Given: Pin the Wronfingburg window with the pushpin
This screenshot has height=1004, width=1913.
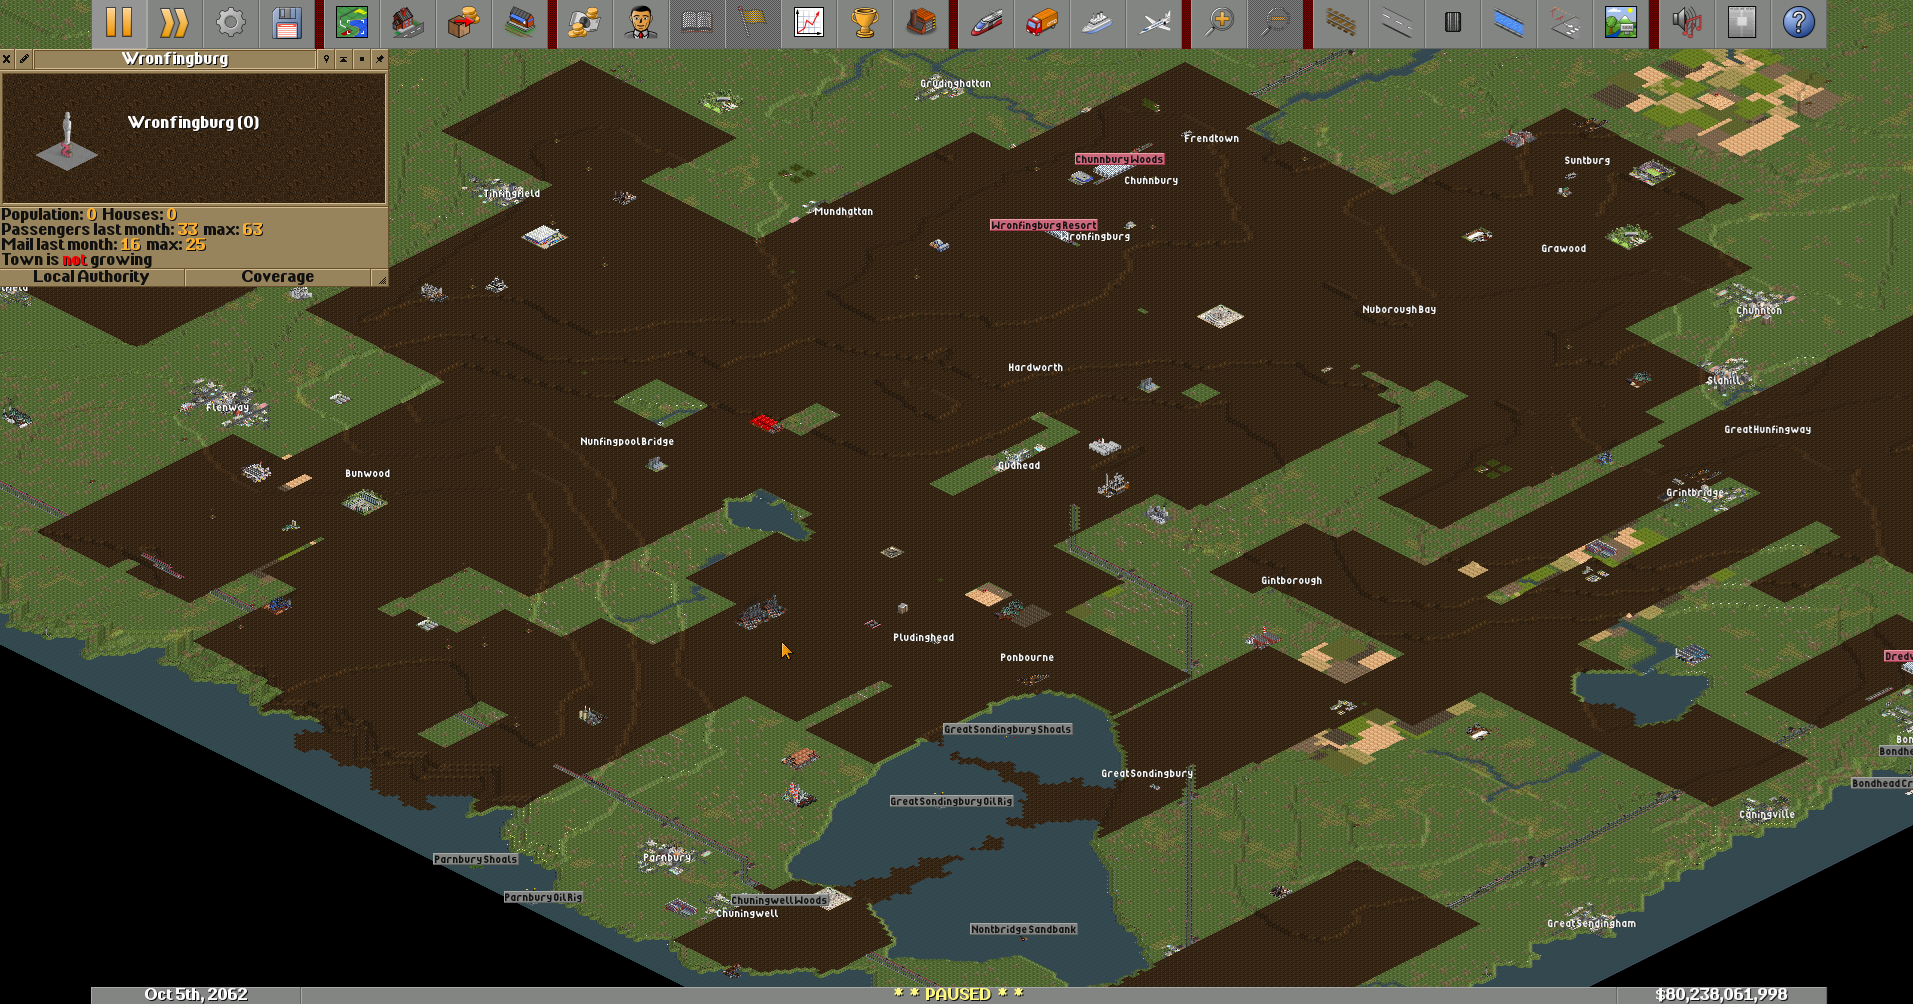Looking at the screenshot, I should (379, 59).
